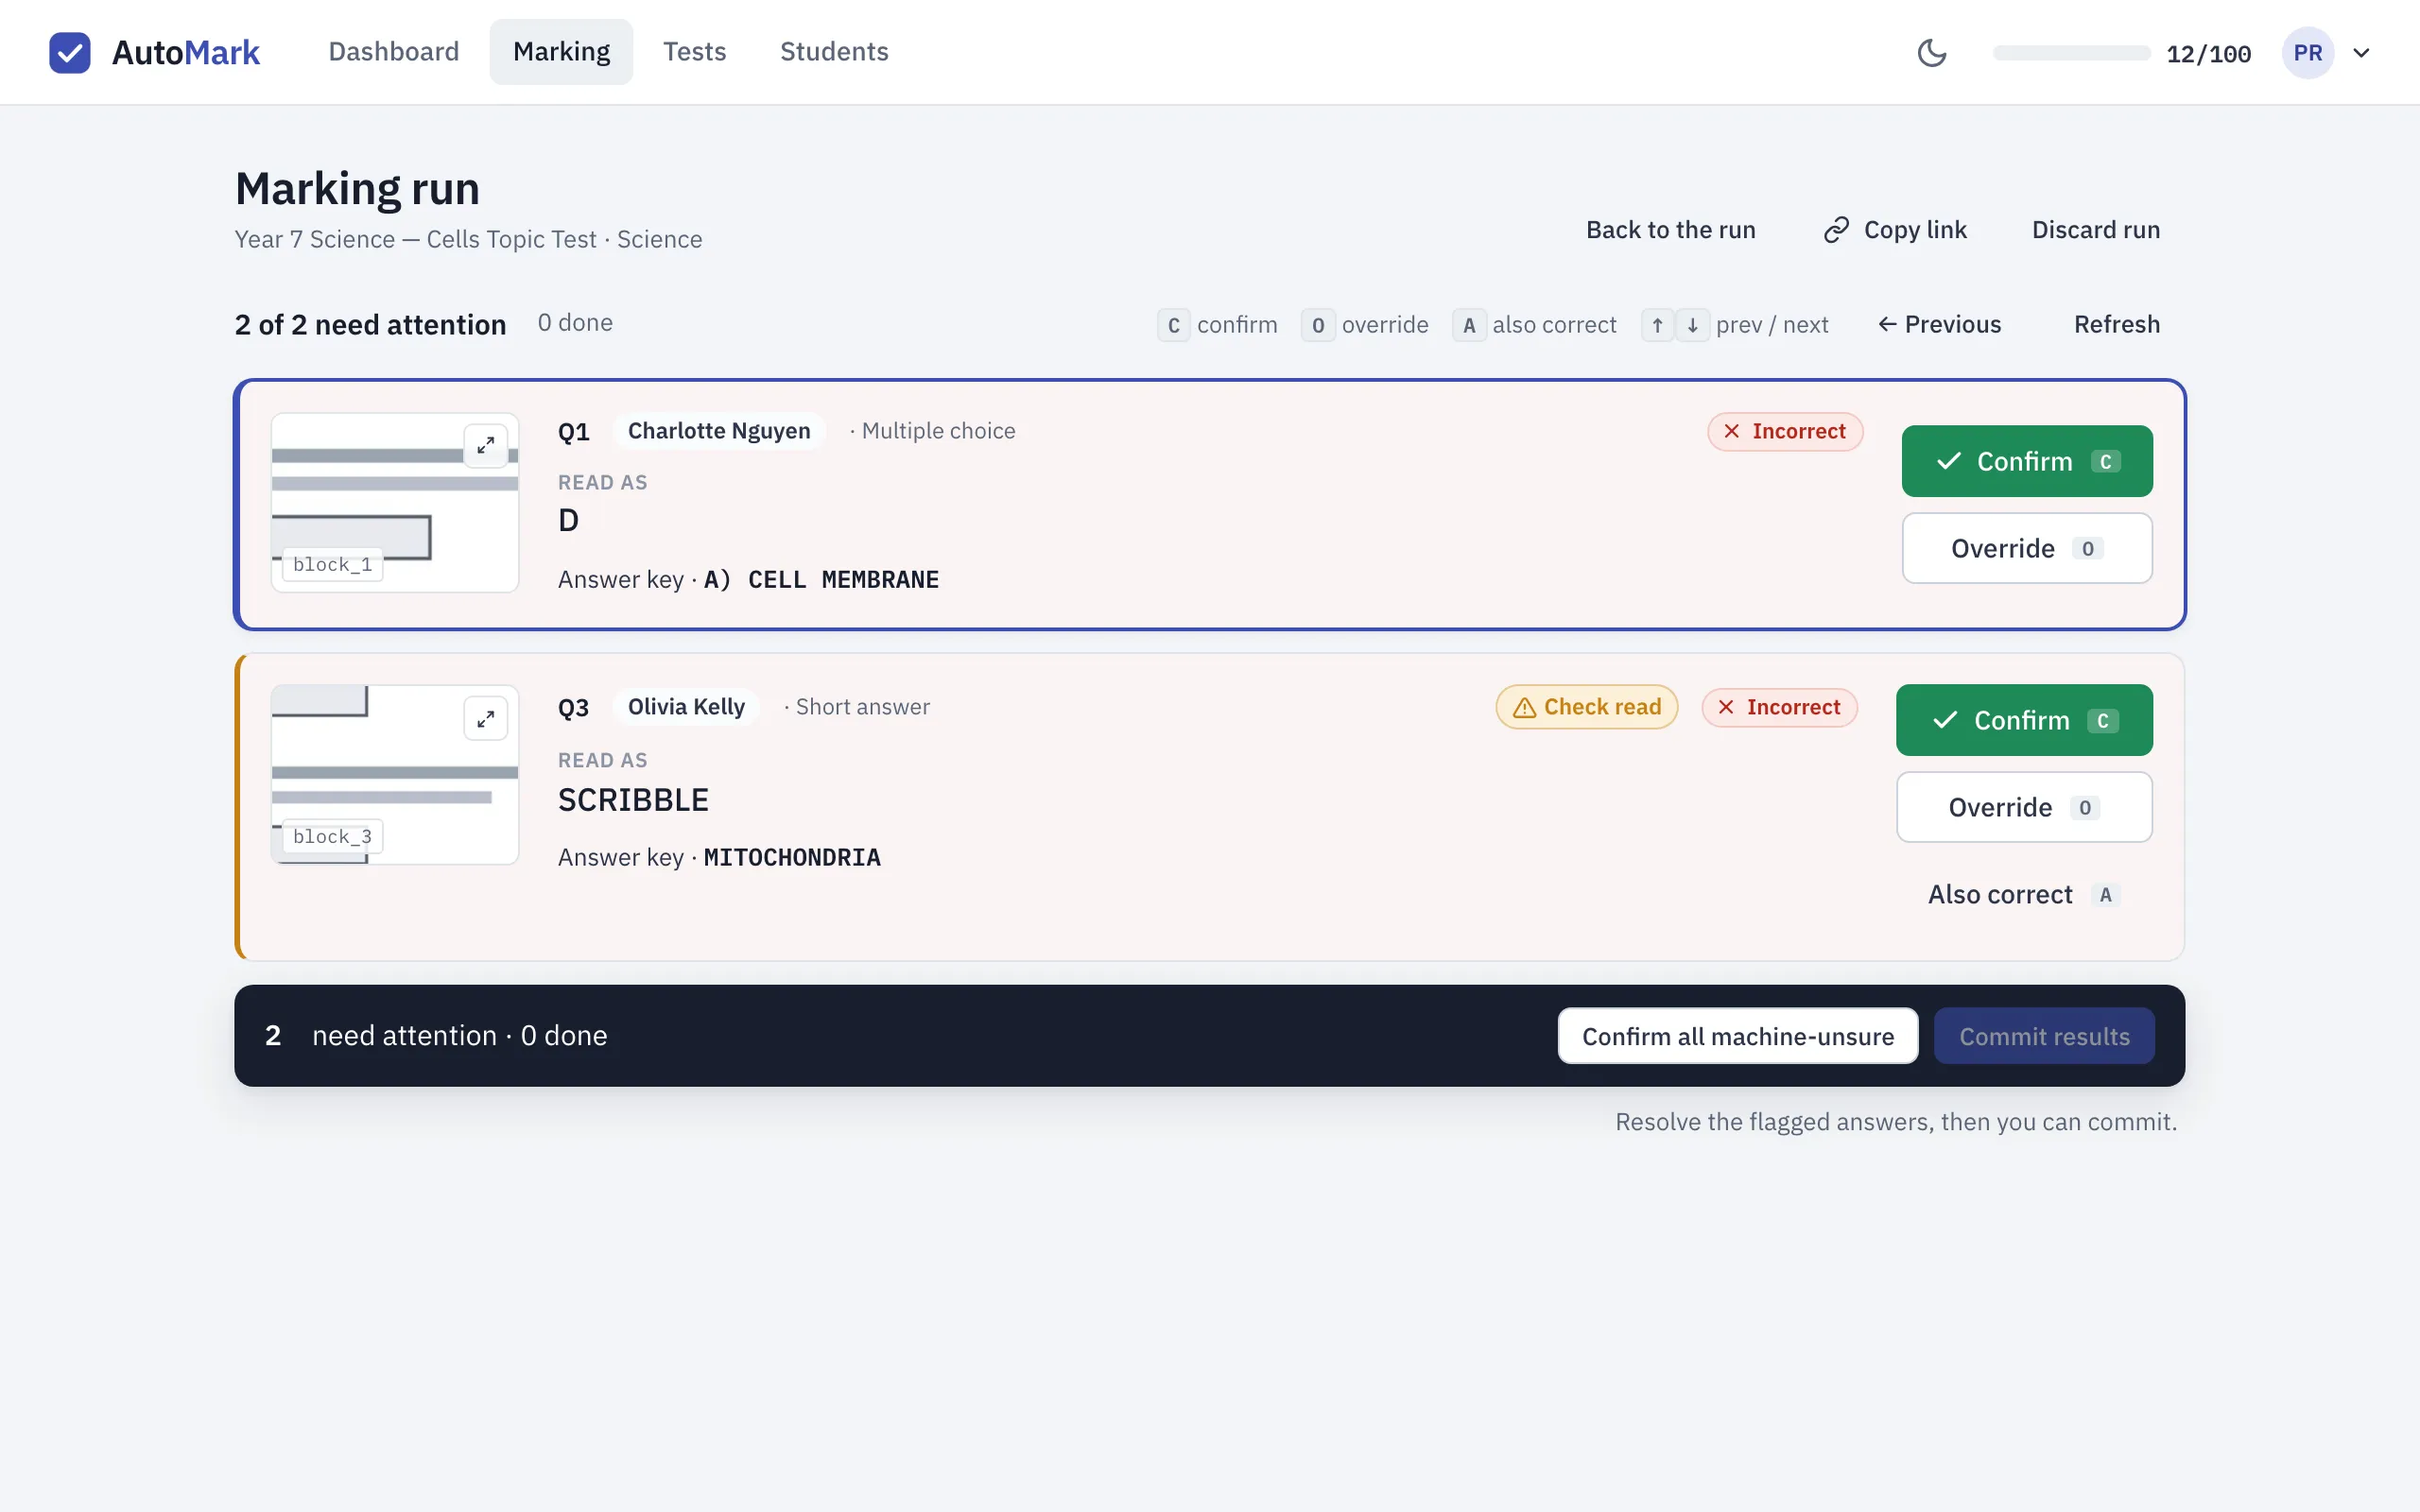This screenshot has height=1512, width=2420.
Task: Click the up arrow prev key hint
Action: pyautogui.click(x=1657, y=325)
